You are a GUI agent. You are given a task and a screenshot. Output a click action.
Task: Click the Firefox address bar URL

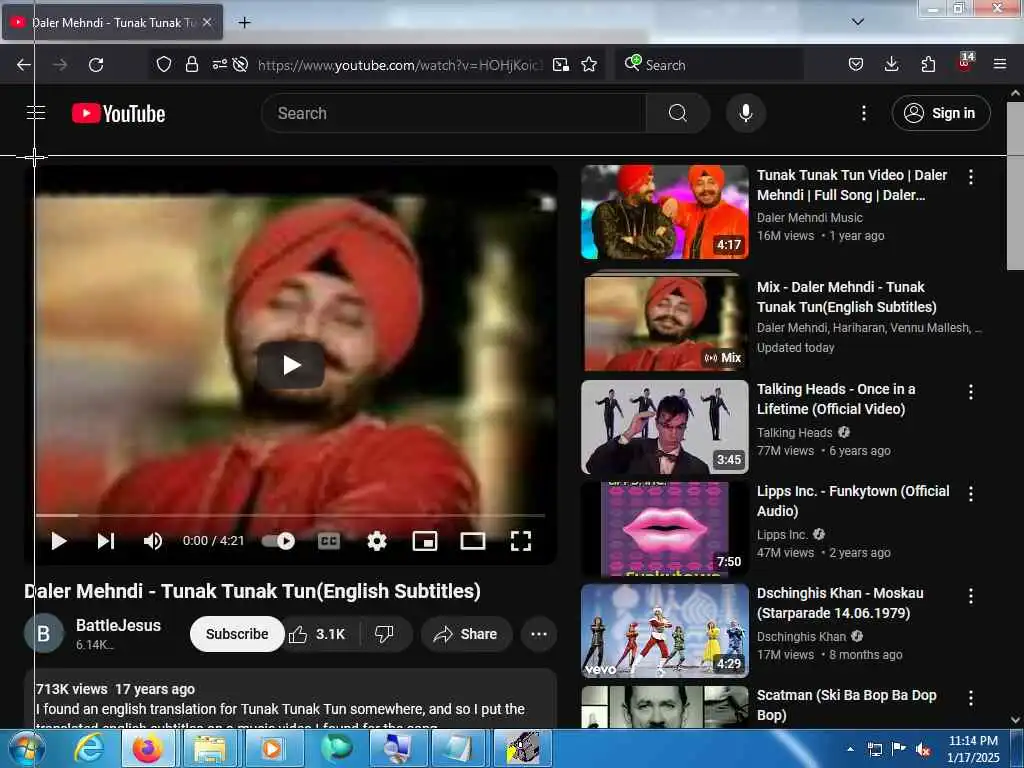click(x=399, y=65)
